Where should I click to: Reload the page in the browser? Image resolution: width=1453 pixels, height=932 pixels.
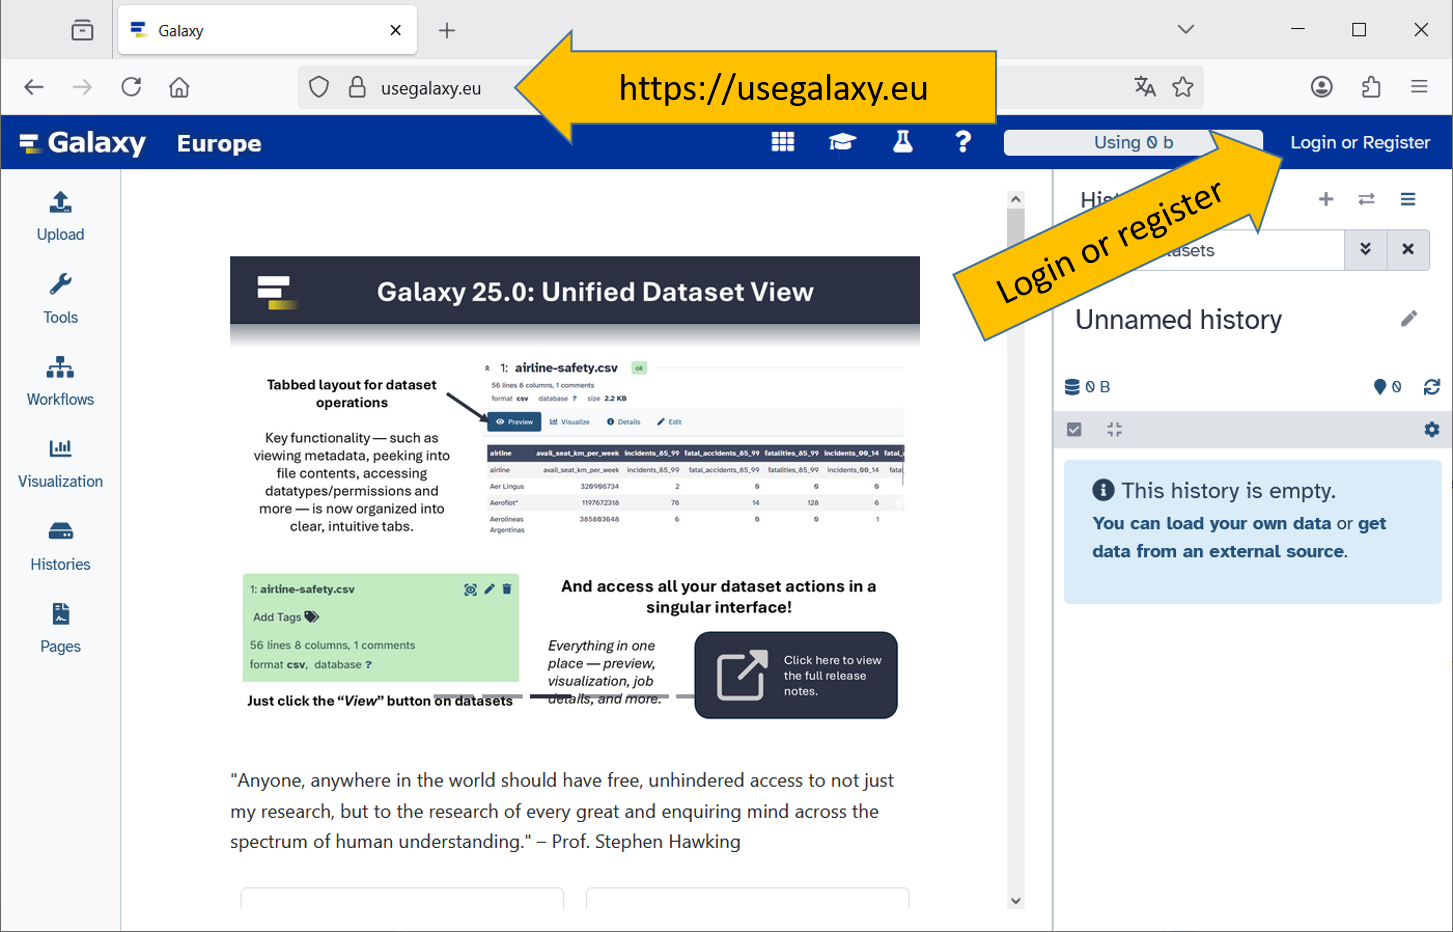131,87
